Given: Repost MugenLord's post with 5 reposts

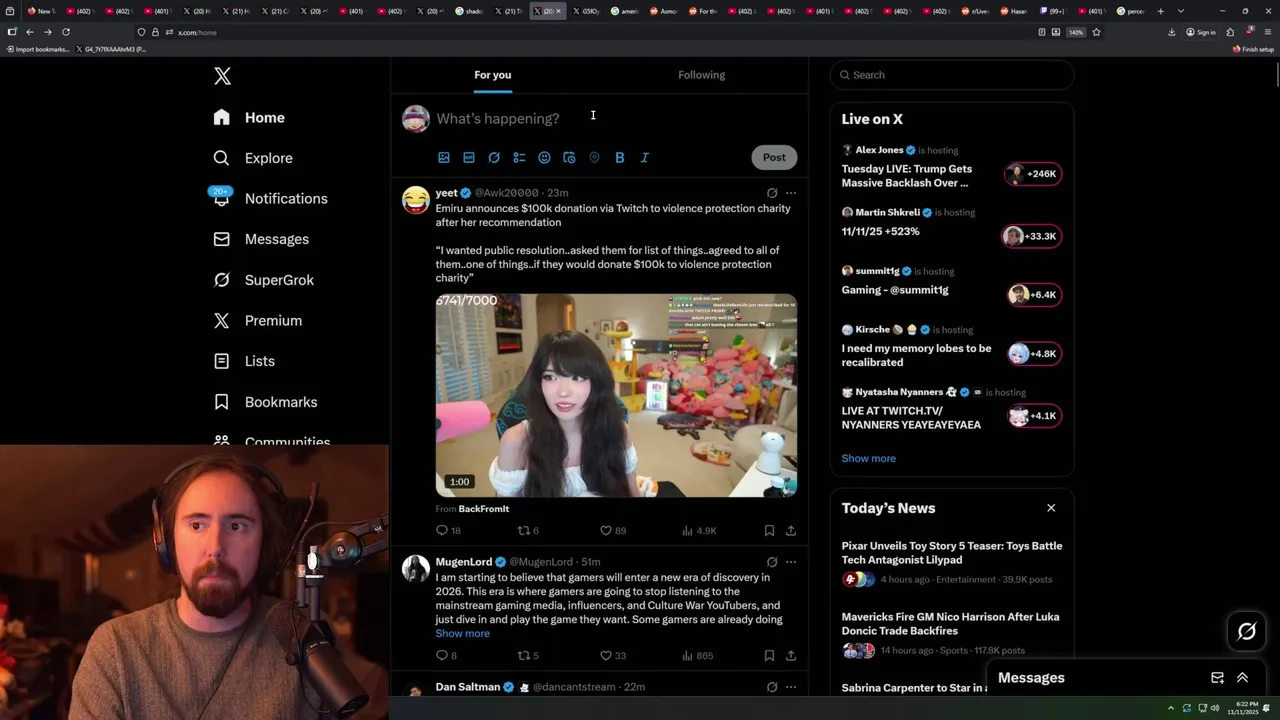Looking at the screenshot, I should coord(527,656).
